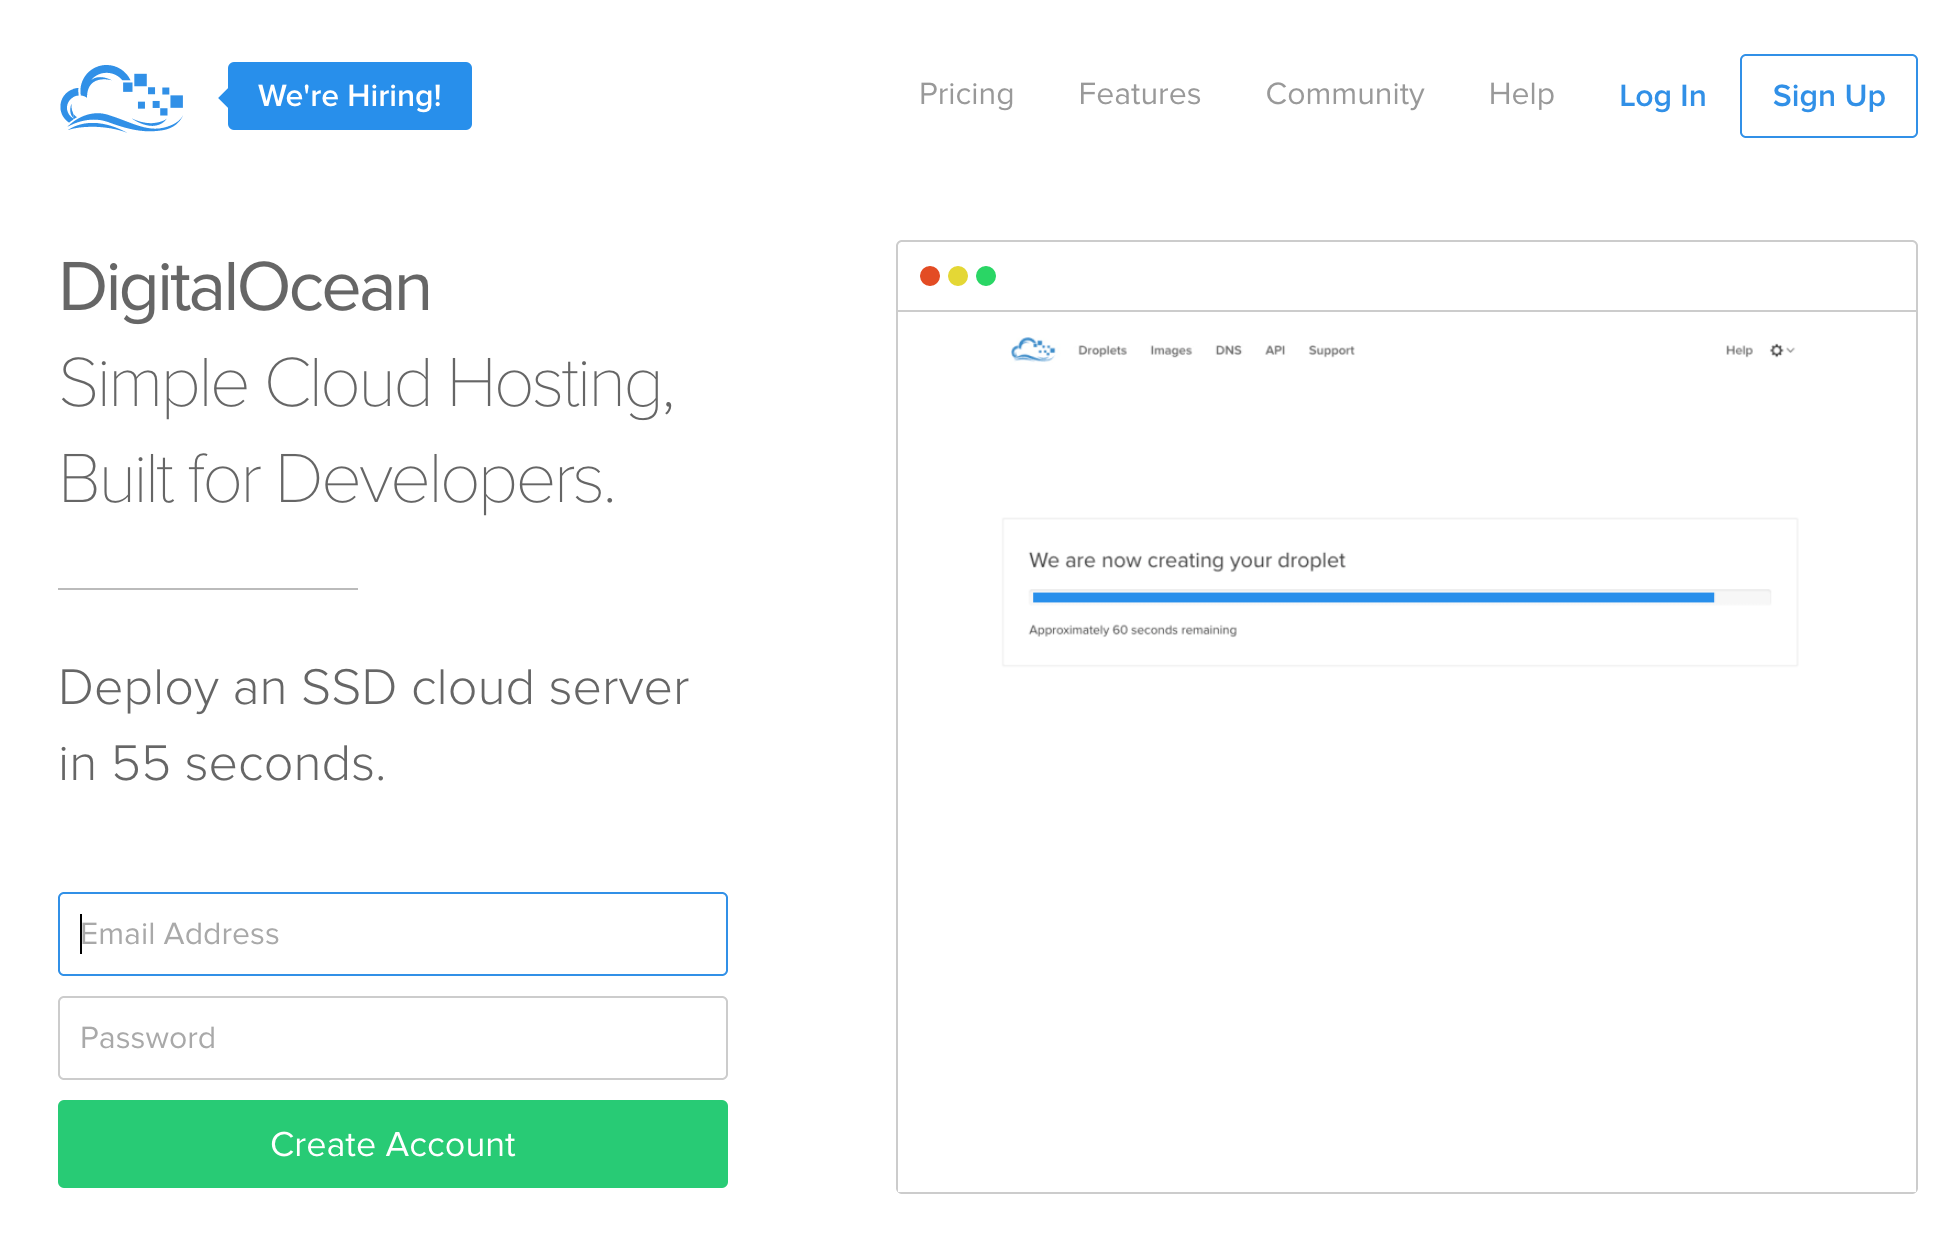The image size is (1960, 1236).
Task: Click the DigitalOcean cloud logo in the header
Action: 122,97
